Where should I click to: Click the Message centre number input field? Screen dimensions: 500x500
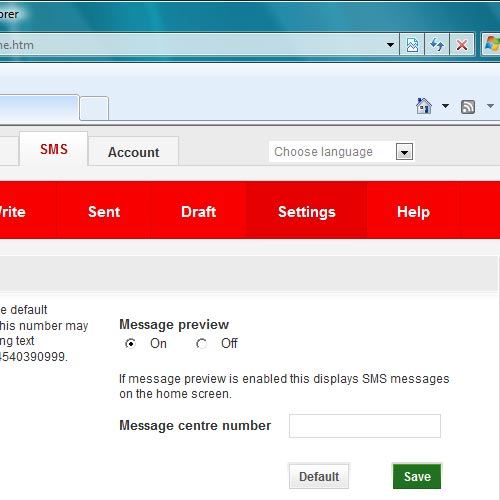point(365,426)
